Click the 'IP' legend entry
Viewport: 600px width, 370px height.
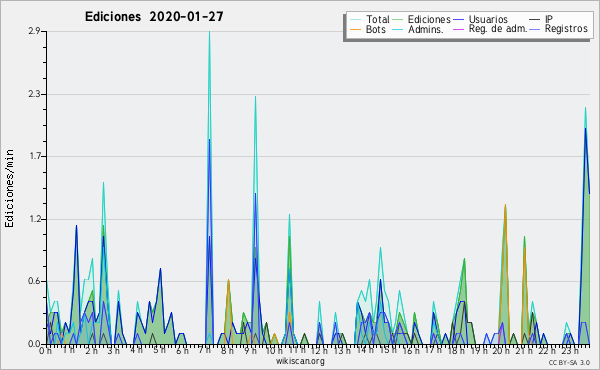549,19
